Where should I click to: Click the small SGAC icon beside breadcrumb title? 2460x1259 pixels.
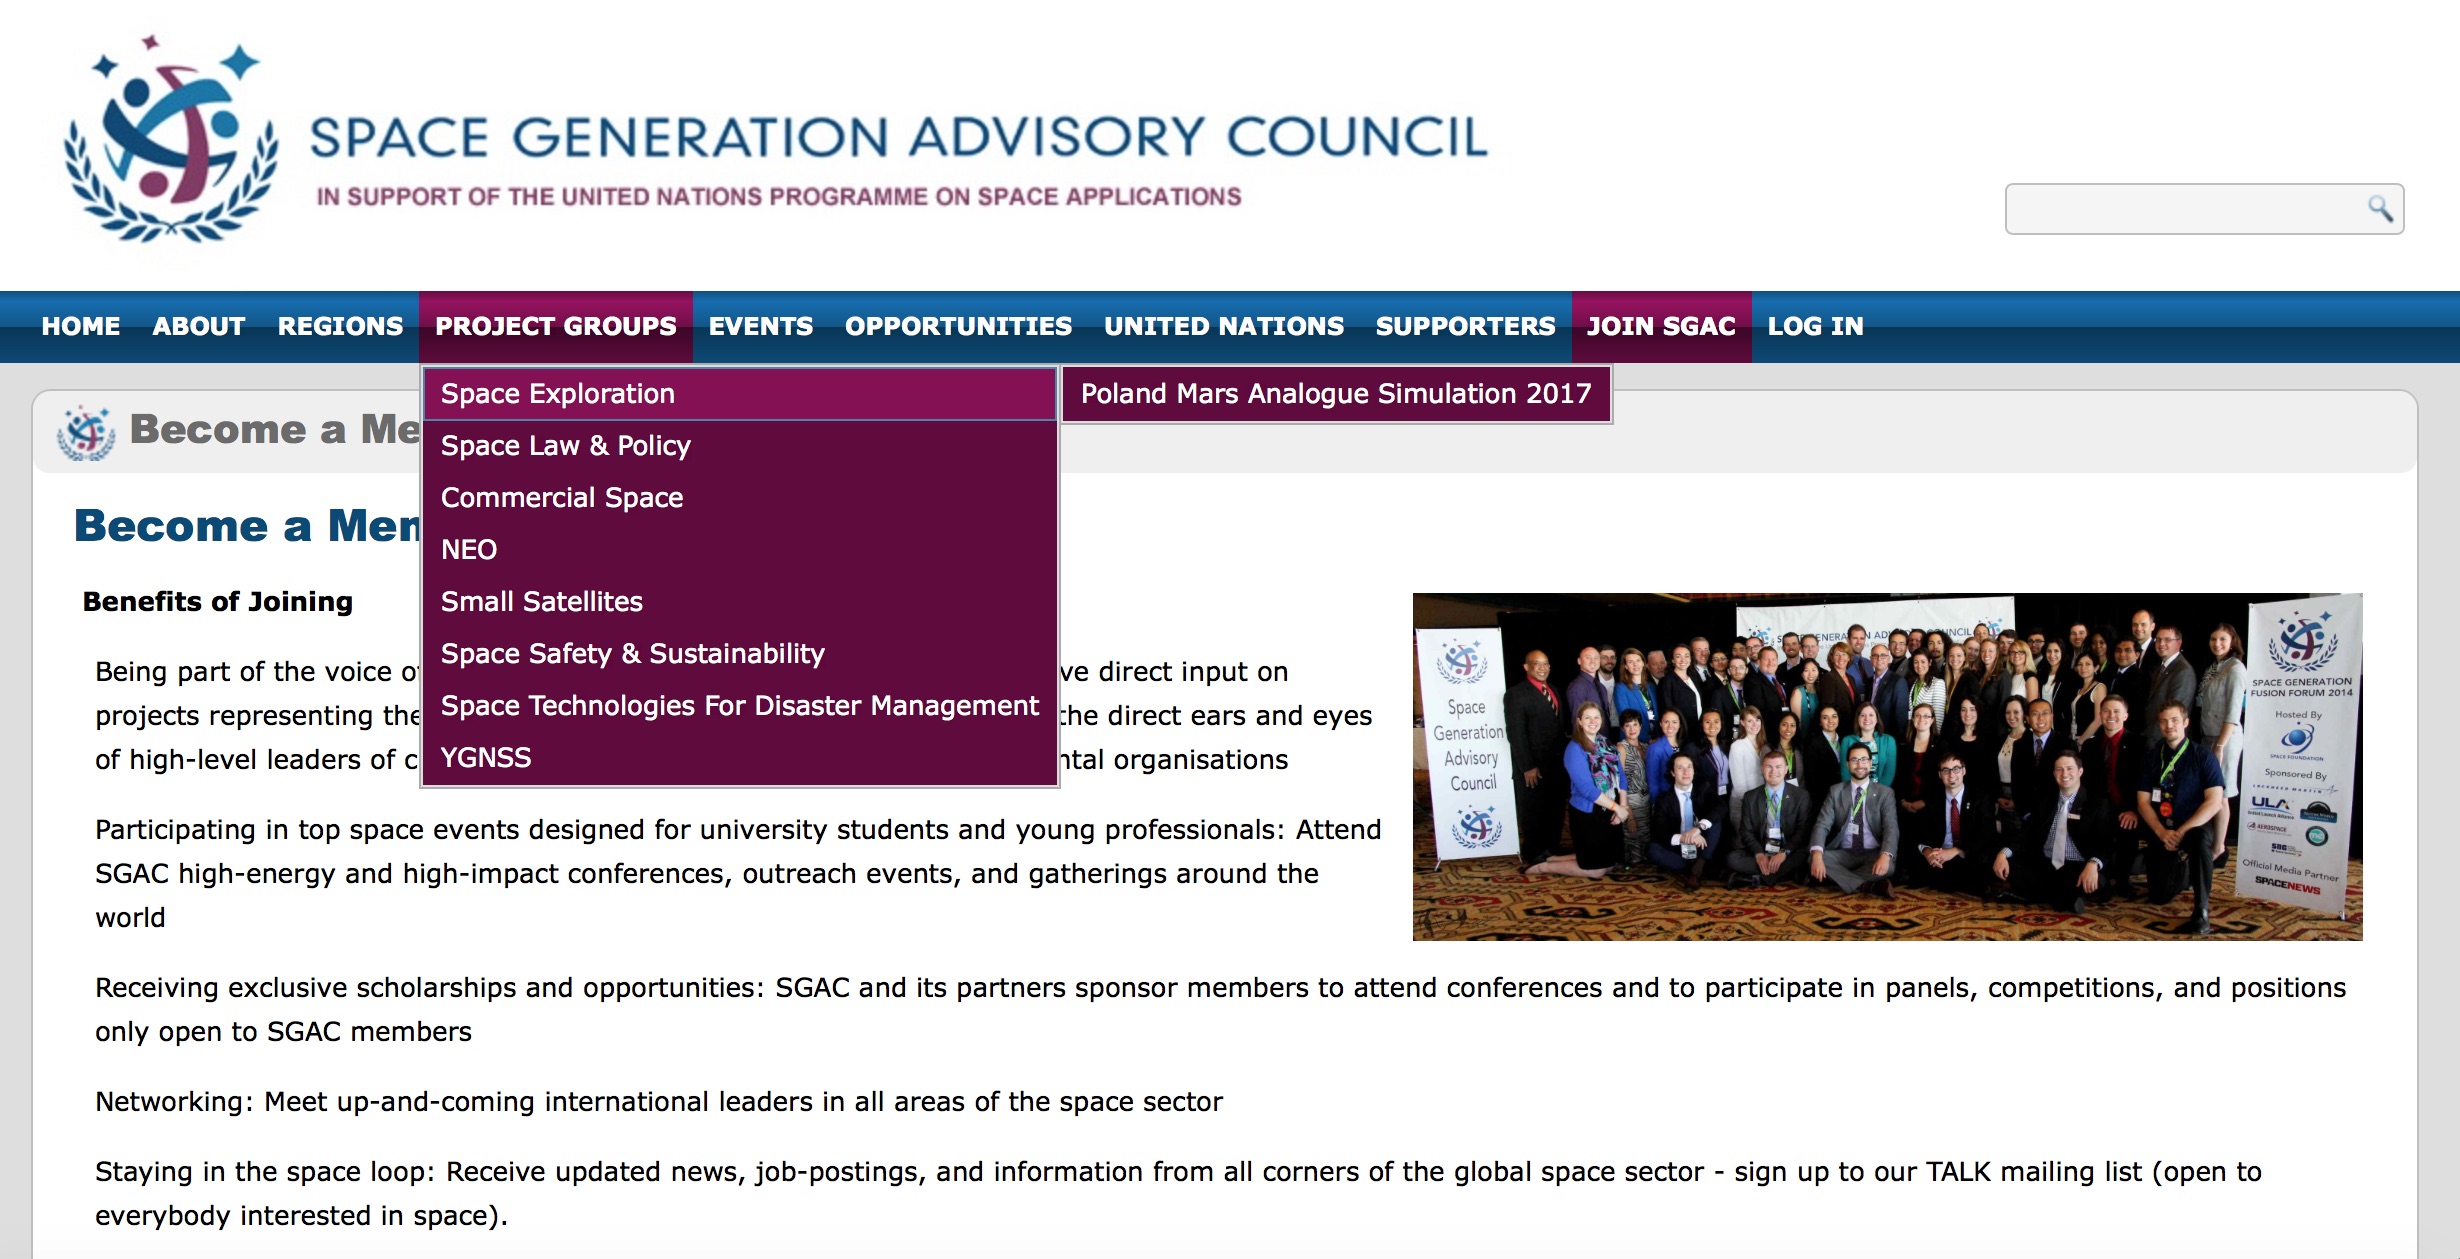click(86, 432)
